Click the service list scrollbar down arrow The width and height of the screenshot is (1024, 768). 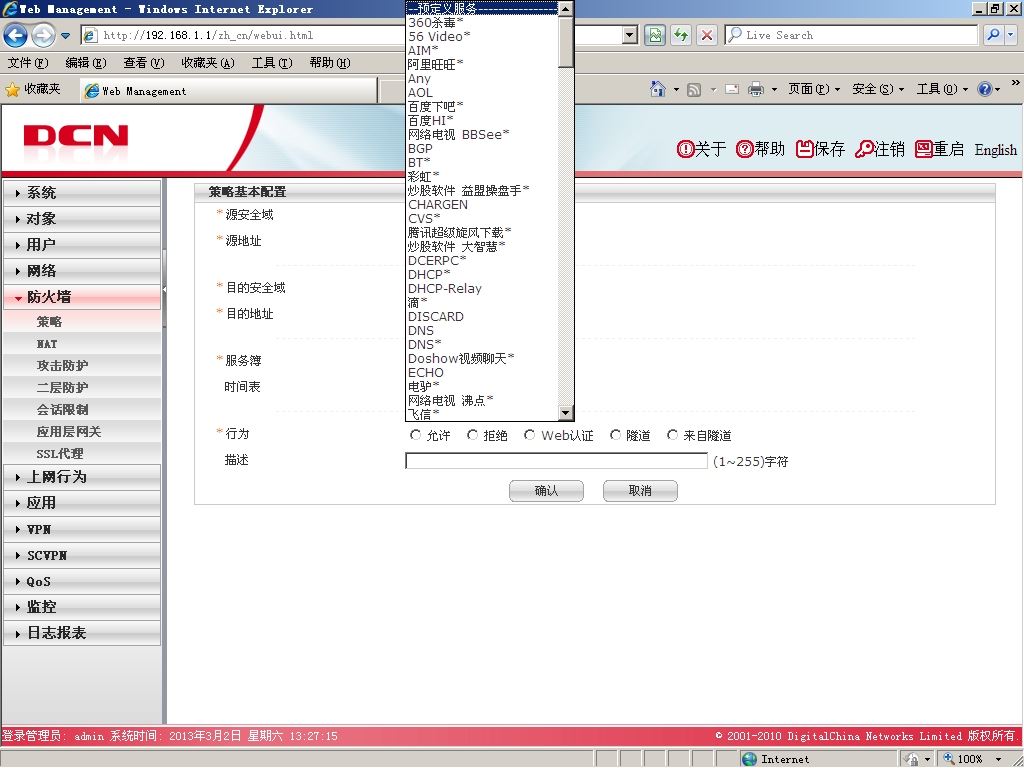[566, 413]
